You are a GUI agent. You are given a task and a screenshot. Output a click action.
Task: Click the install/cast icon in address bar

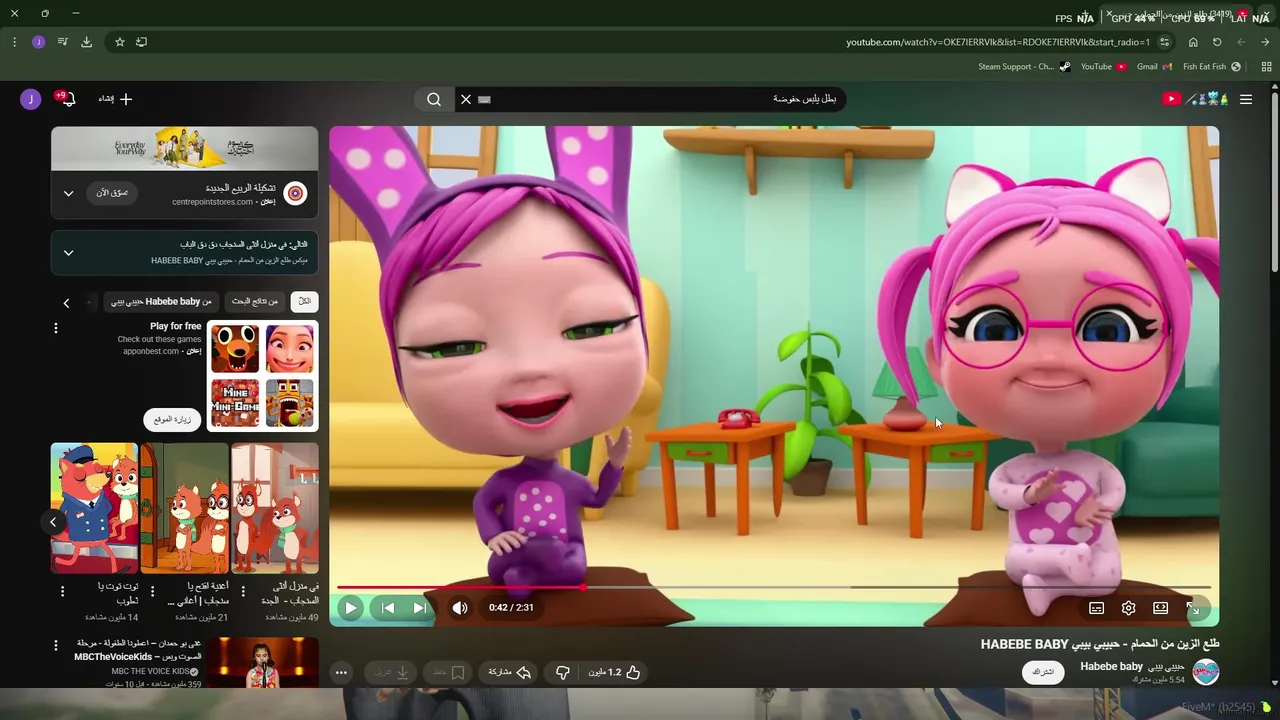[x=141, y=42]
